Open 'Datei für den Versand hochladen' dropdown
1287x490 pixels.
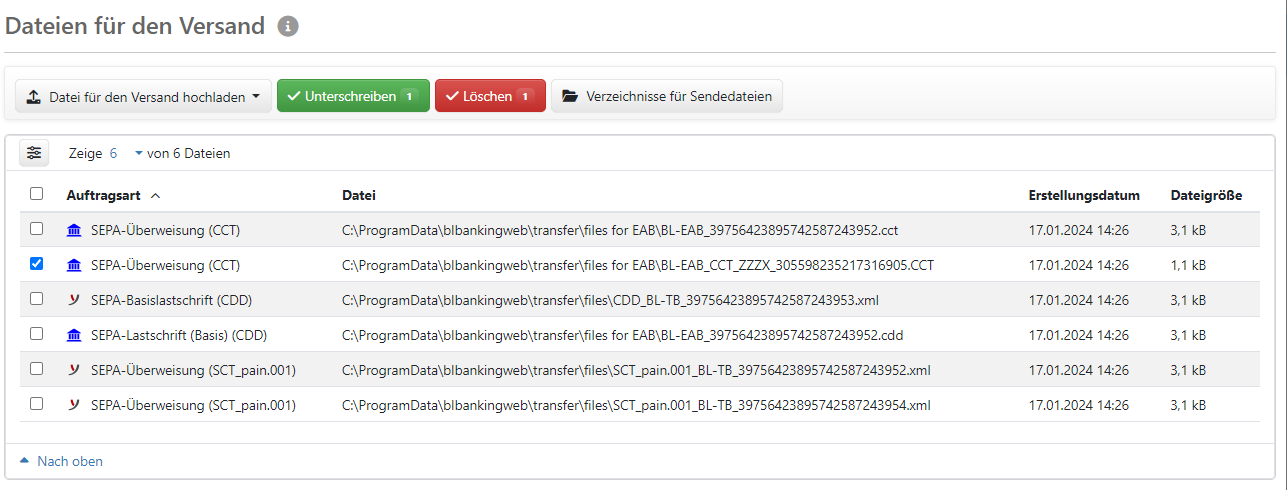[x=143, y=97]
